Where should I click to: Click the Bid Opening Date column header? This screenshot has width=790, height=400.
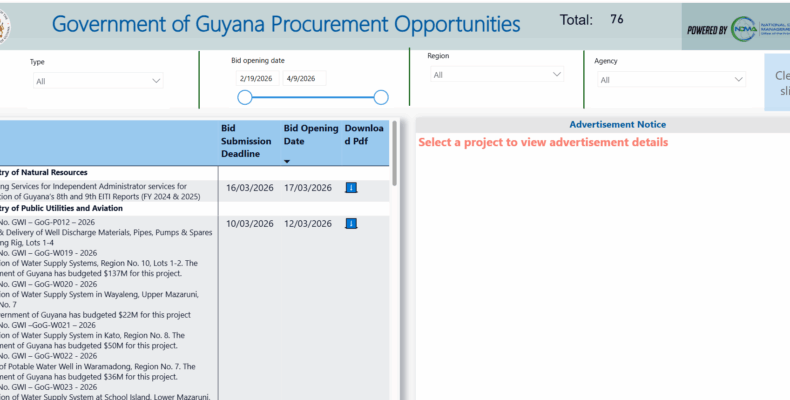[x=311, y=135]
